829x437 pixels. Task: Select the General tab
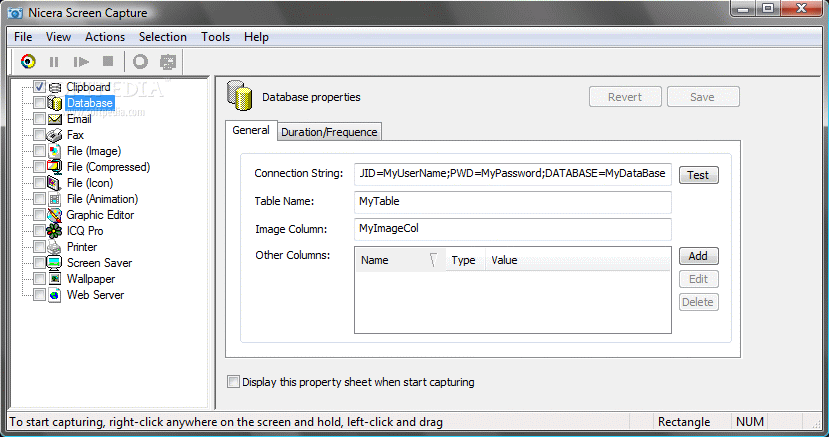[251, 130]
